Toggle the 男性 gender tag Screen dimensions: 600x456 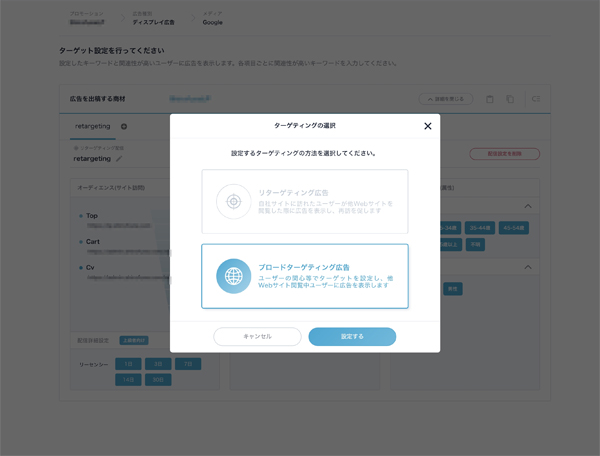[x=453, y=289]
